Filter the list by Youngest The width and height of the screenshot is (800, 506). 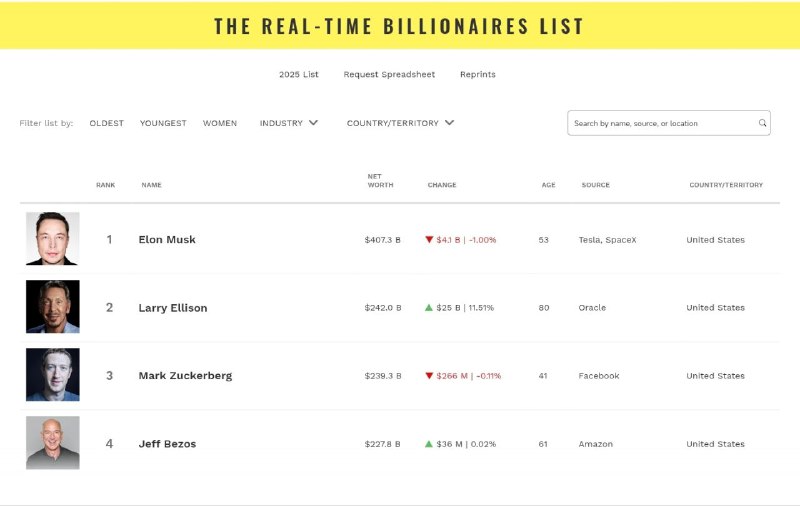click(x=163, y=123)
